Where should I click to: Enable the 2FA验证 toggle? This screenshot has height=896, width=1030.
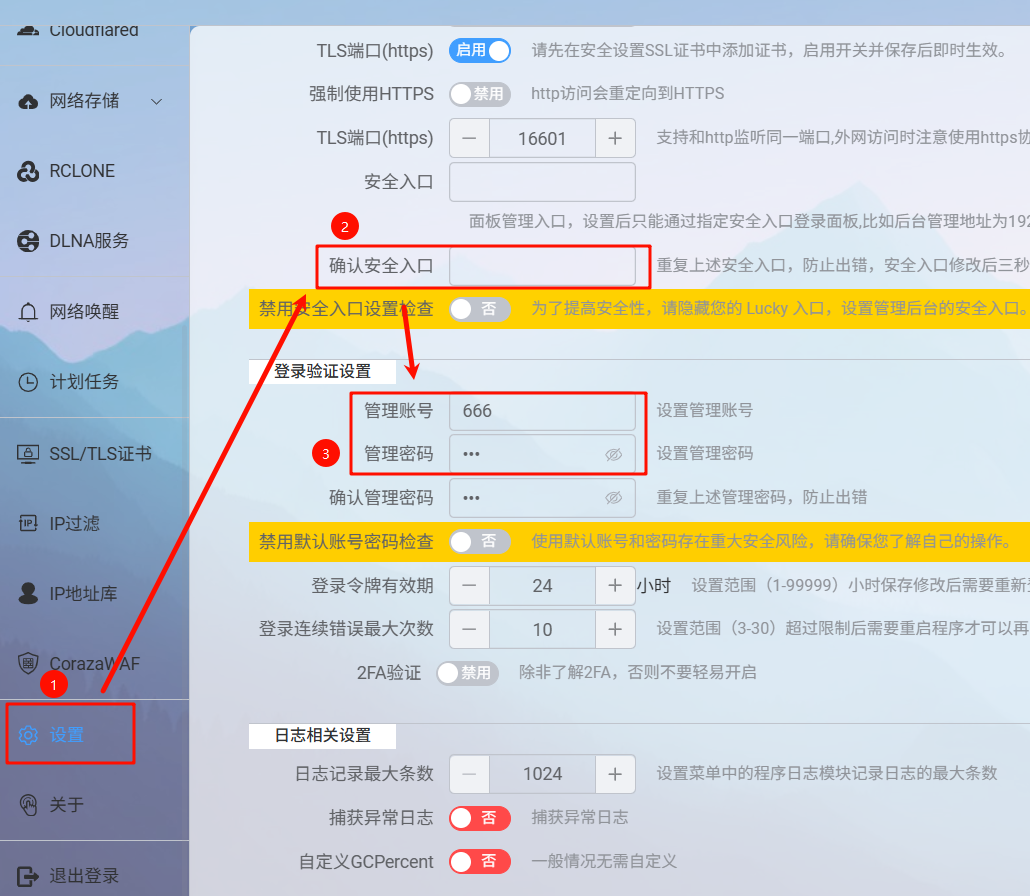pos(467,673)
